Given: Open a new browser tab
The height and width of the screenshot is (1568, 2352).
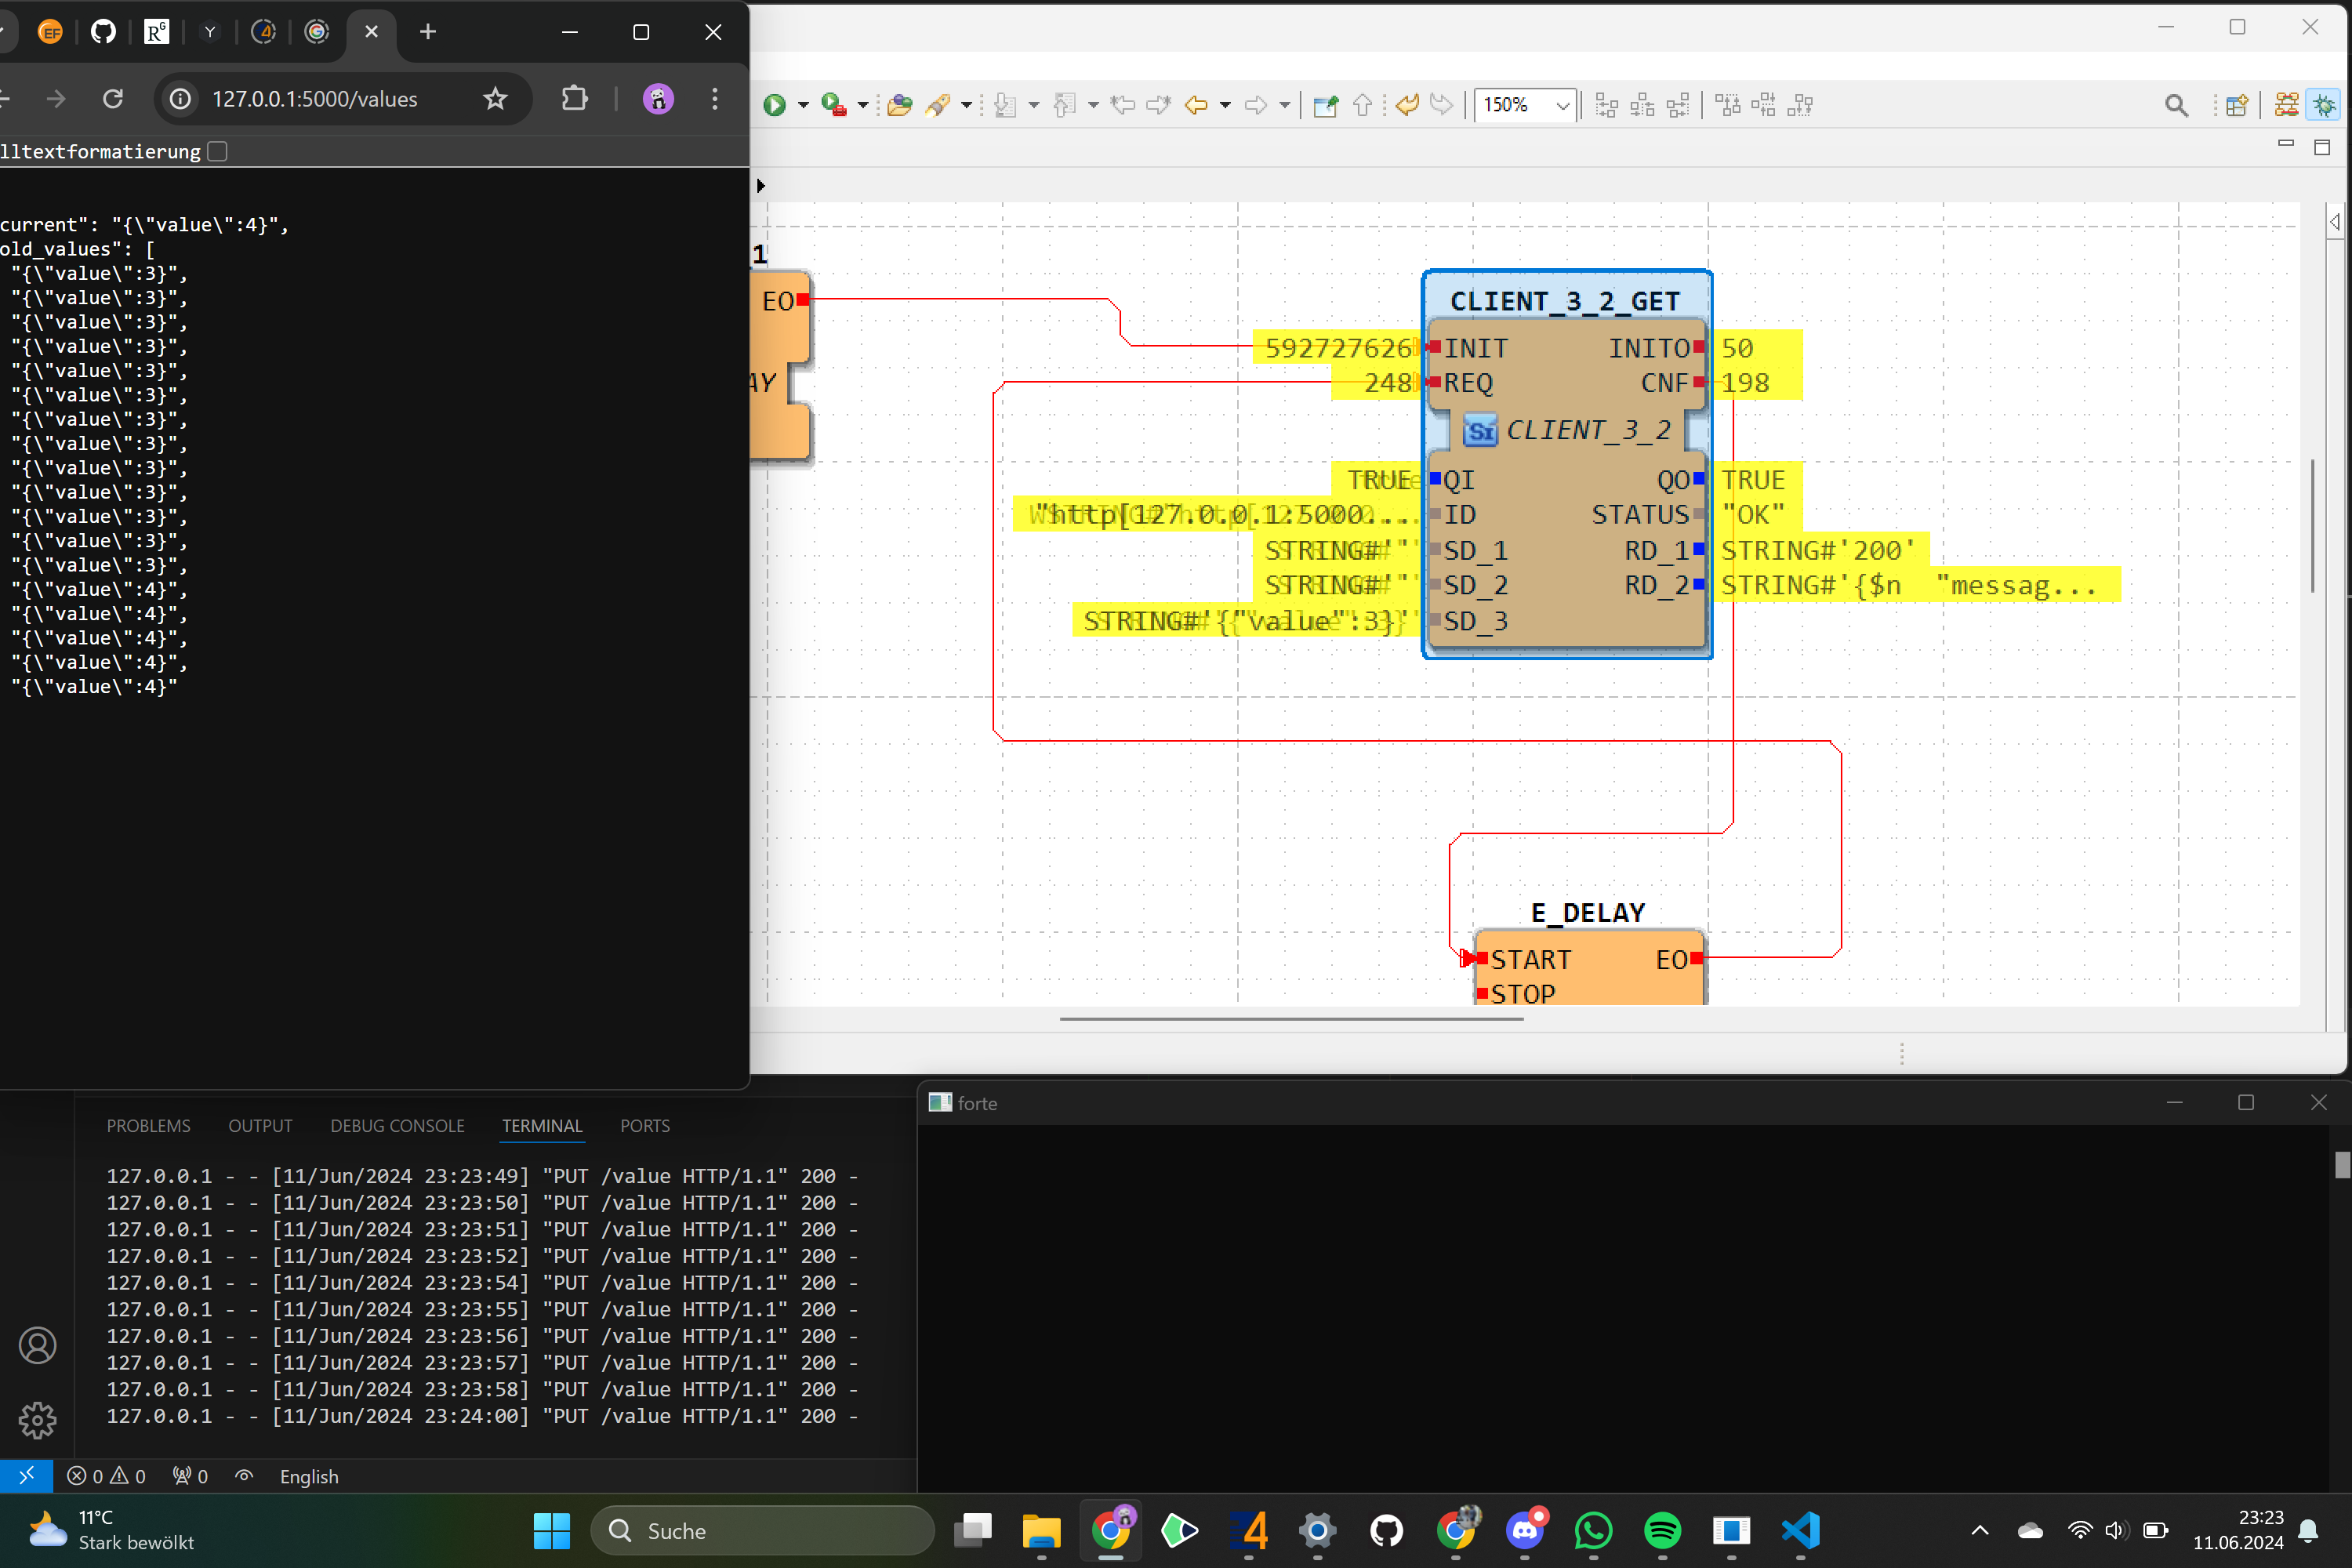Looking at the screenshot, I should pos(428,32).
